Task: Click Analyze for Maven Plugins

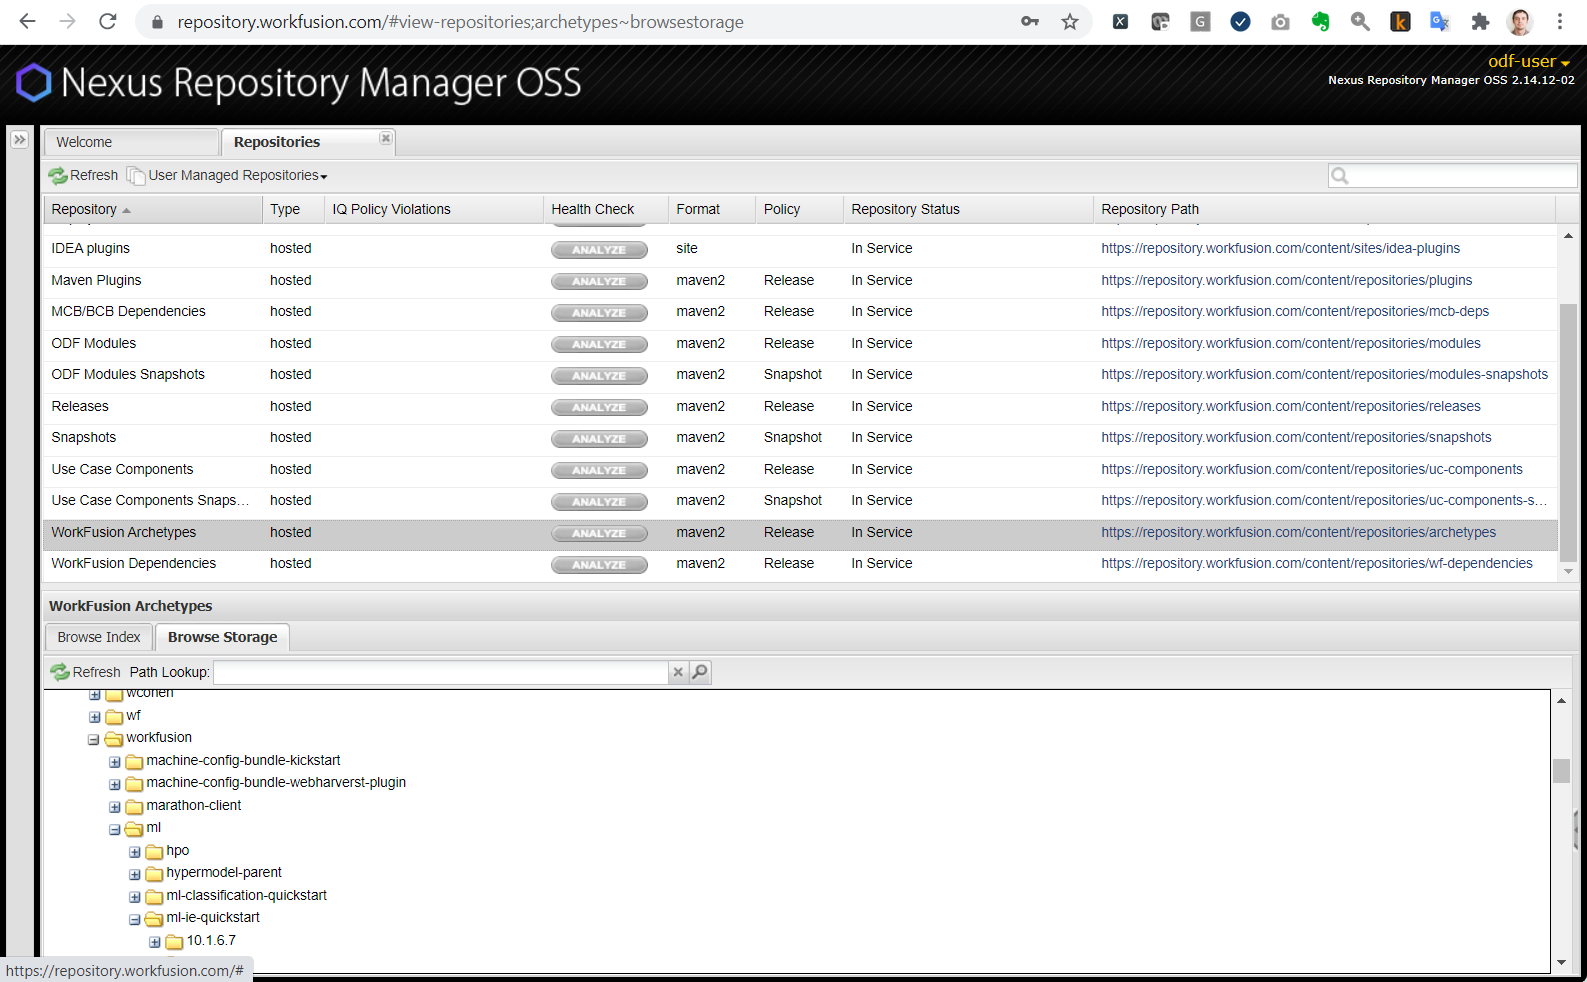Action: point(599,281)
